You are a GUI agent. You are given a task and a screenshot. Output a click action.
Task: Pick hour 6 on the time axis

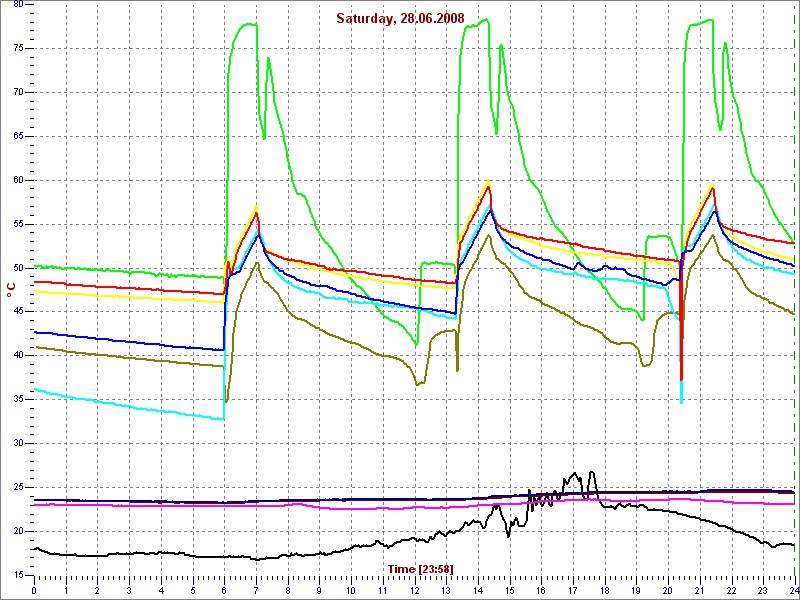224,590
